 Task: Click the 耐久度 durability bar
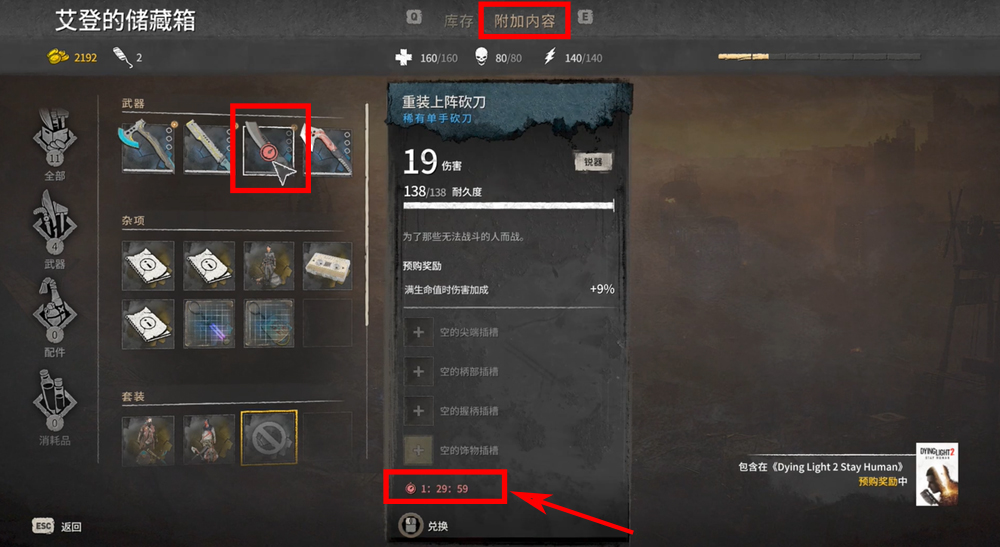click(508, 205)
